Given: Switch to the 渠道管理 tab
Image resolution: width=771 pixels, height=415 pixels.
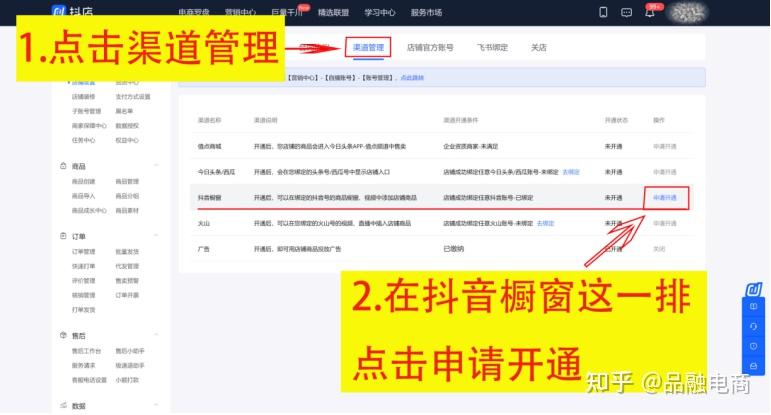Looking at the screenshot, I should pyautogui.click(x=368, y=48).
